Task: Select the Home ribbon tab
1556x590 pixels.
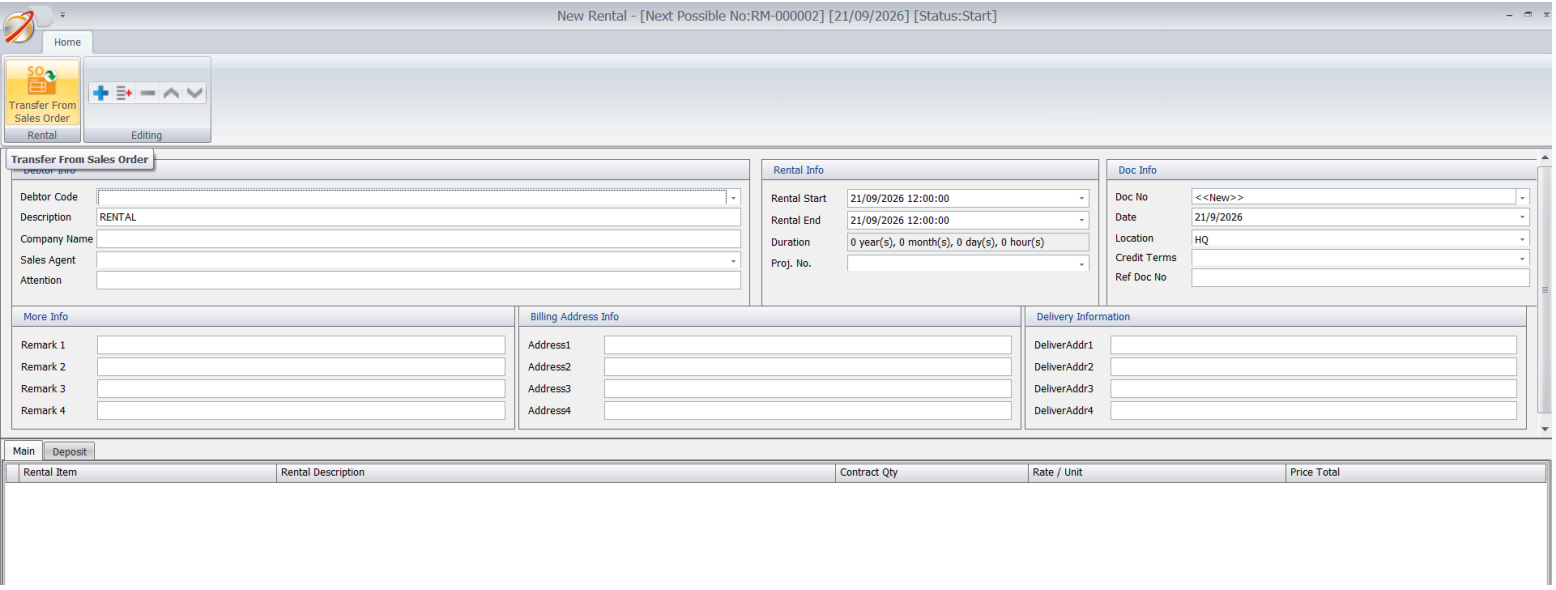Action: 68,42
